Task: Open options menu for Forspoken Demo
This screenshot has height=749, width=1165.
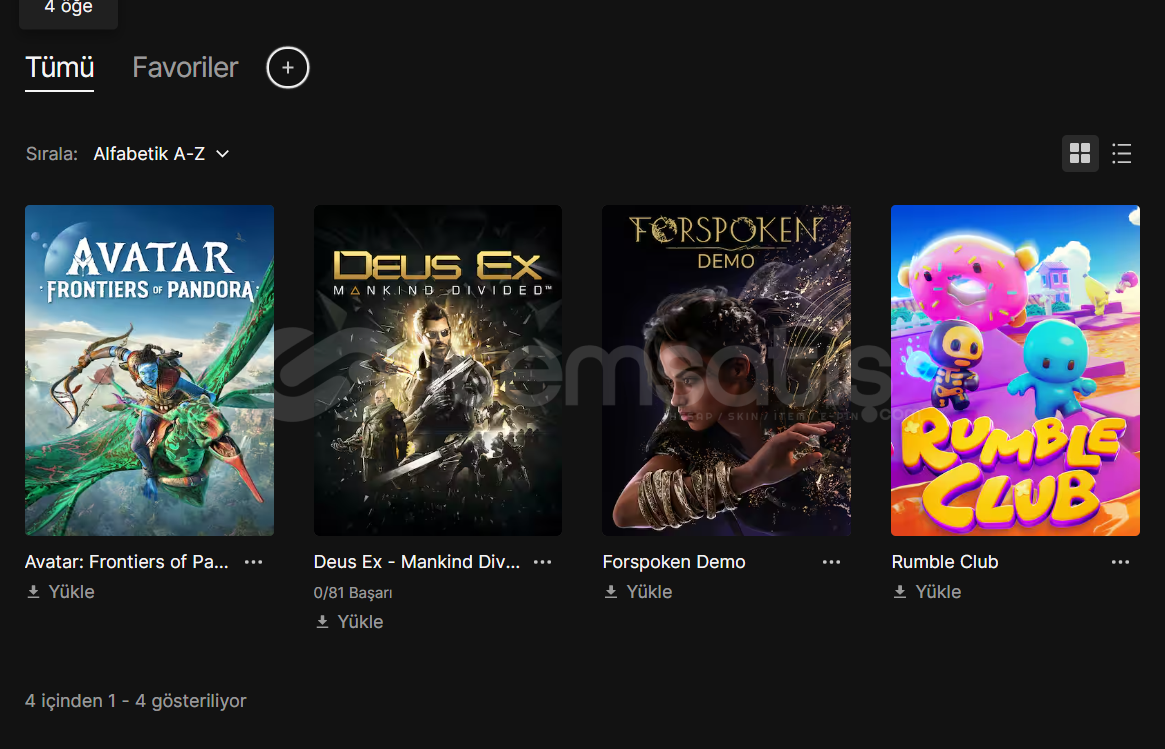Action: pyautogui.click(x=831, y=562)
